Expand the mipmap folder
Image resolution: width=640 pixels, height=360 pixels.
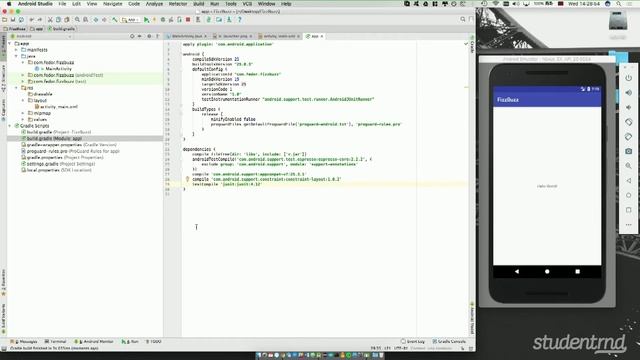pyautogui.click(x=23, y=113)
